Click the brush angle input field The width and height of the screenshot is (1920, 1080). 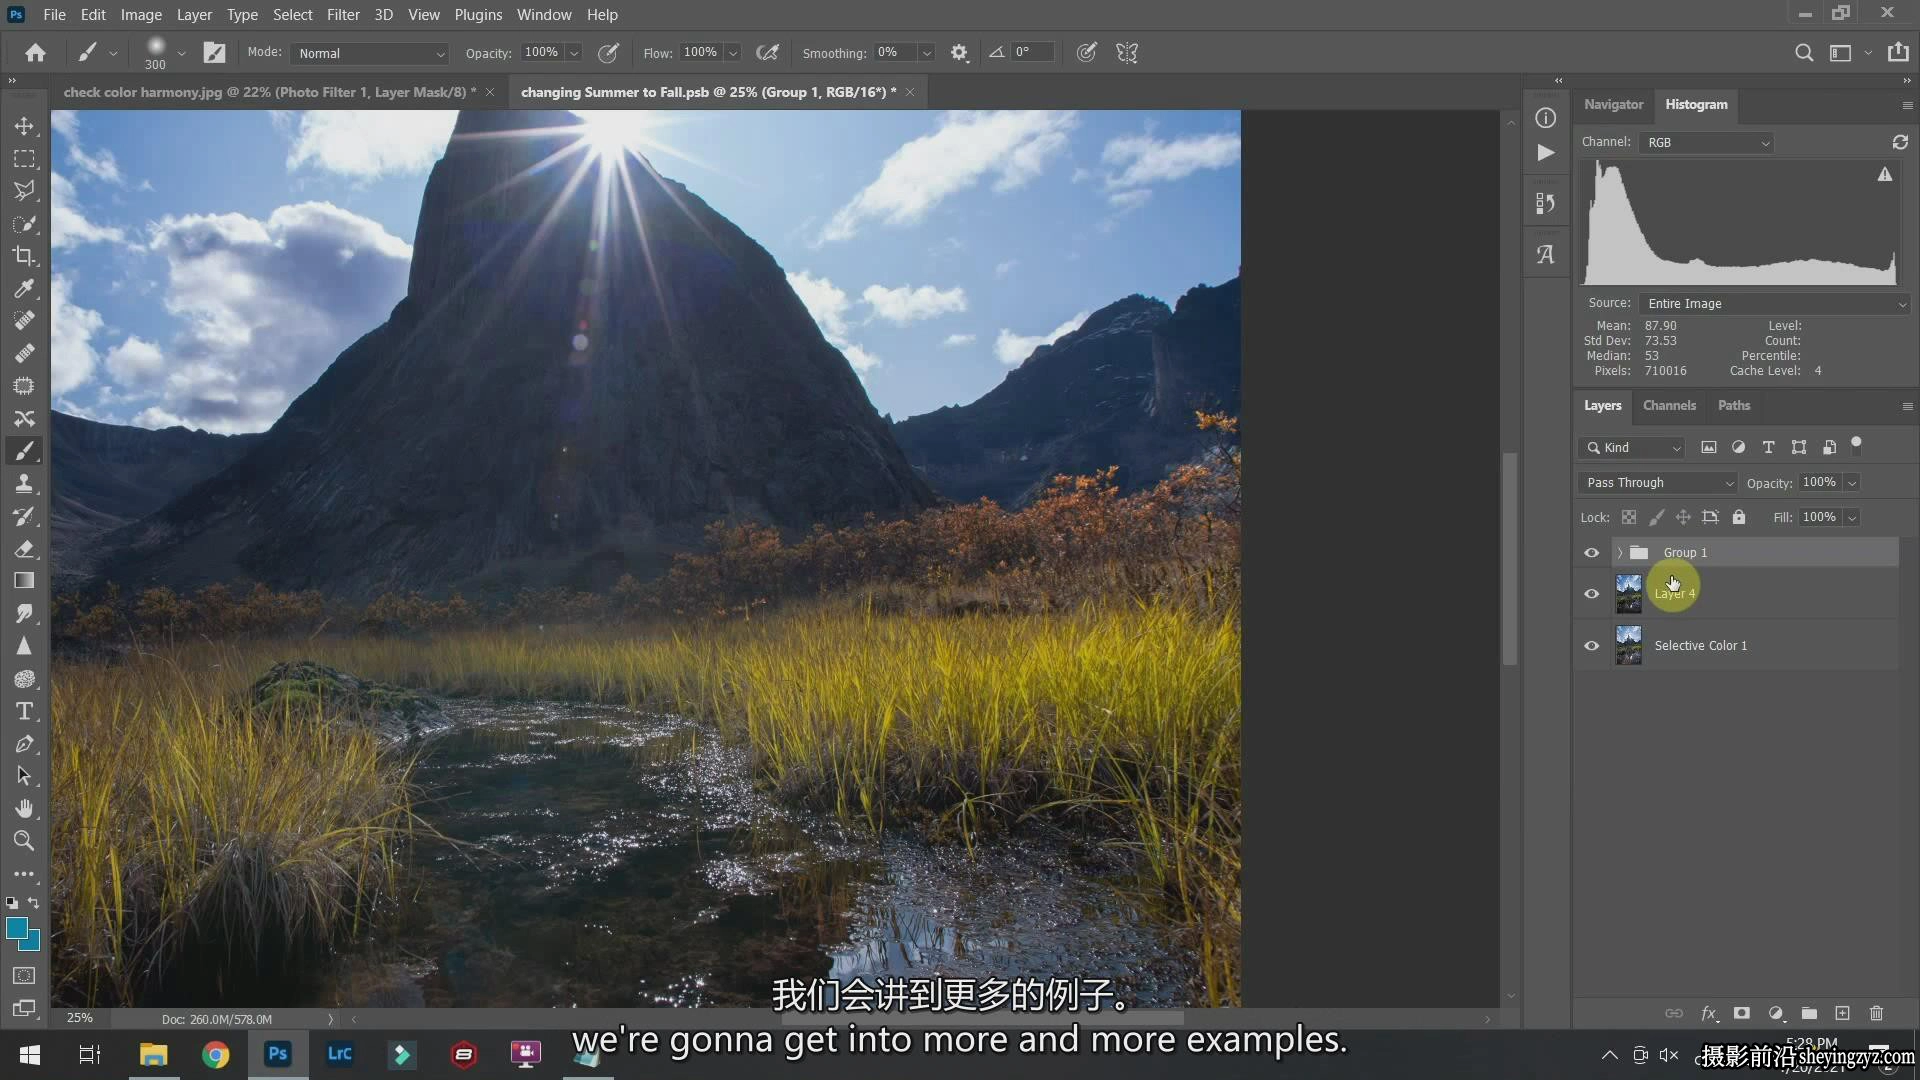click(x=1032, y=53)
